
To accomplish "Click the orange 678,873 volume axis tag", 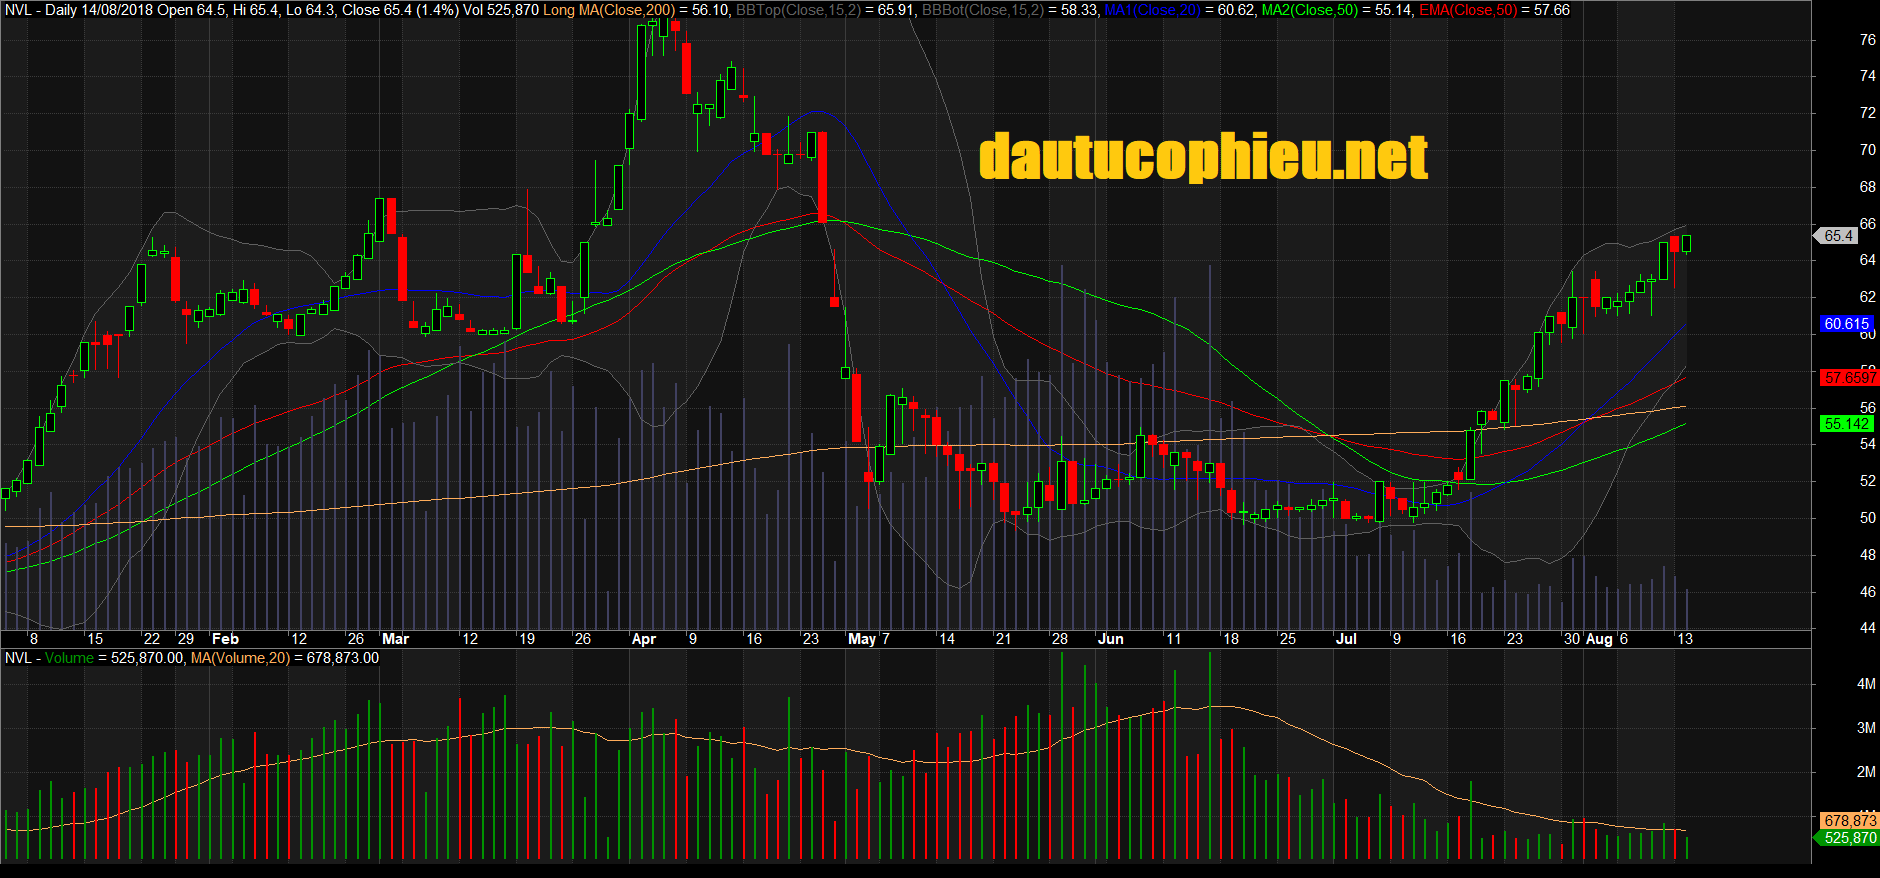I will pos(1848,821).
